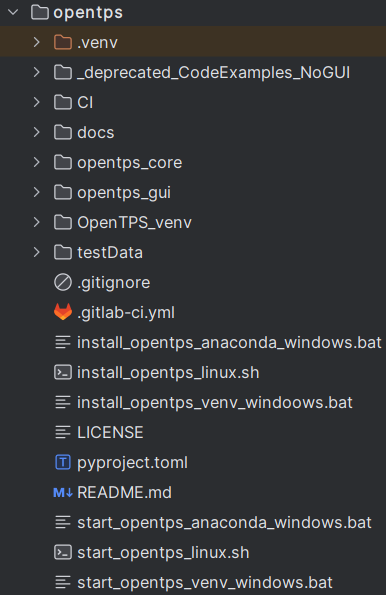Click the gitignore circle-slash file icon
The image size is (386, 595).
pyautogui.click(x=63, y=282)
